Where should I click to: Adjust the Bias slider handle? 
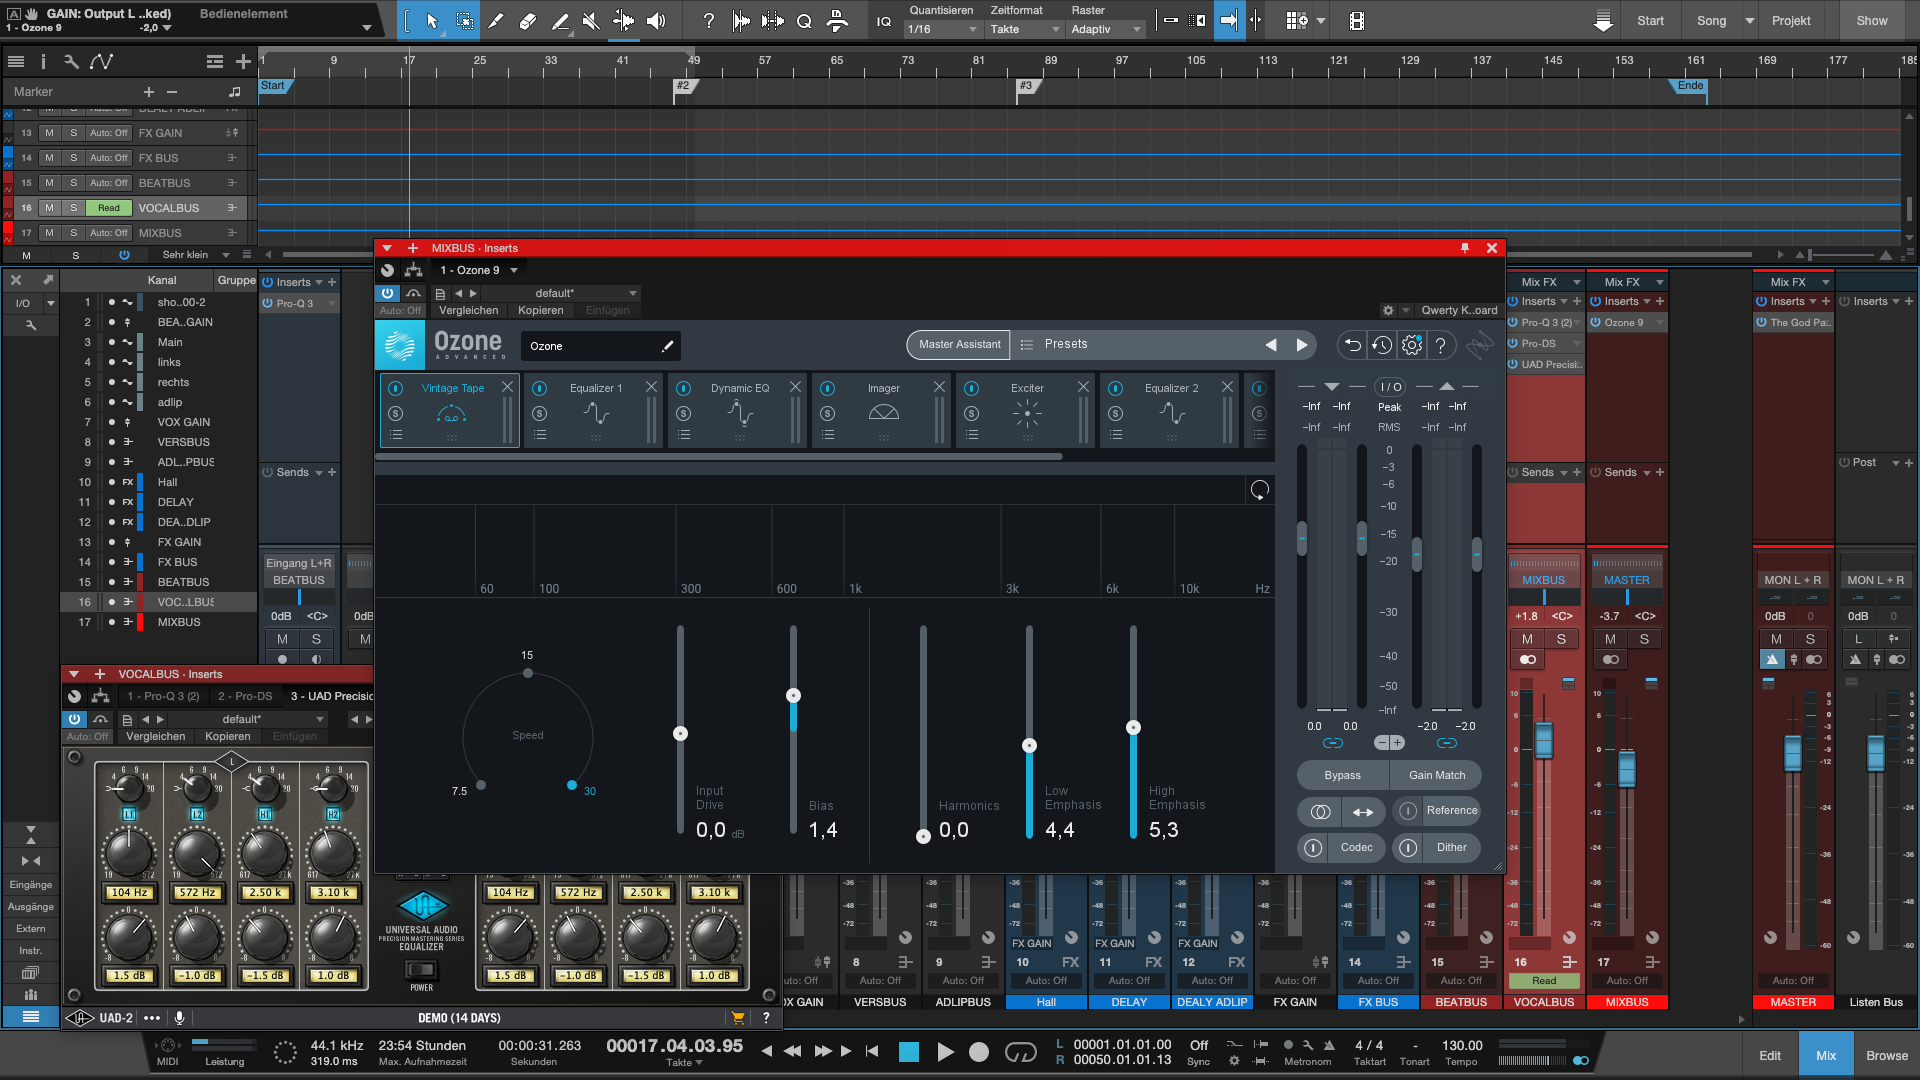click(x=793, y=696)
